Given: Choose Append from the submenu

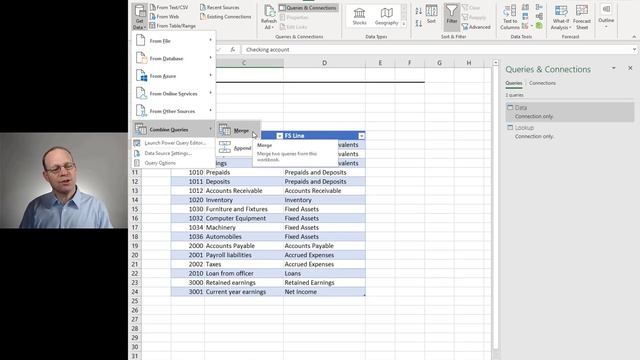Looking at the screenshot, I should (235, 148).
